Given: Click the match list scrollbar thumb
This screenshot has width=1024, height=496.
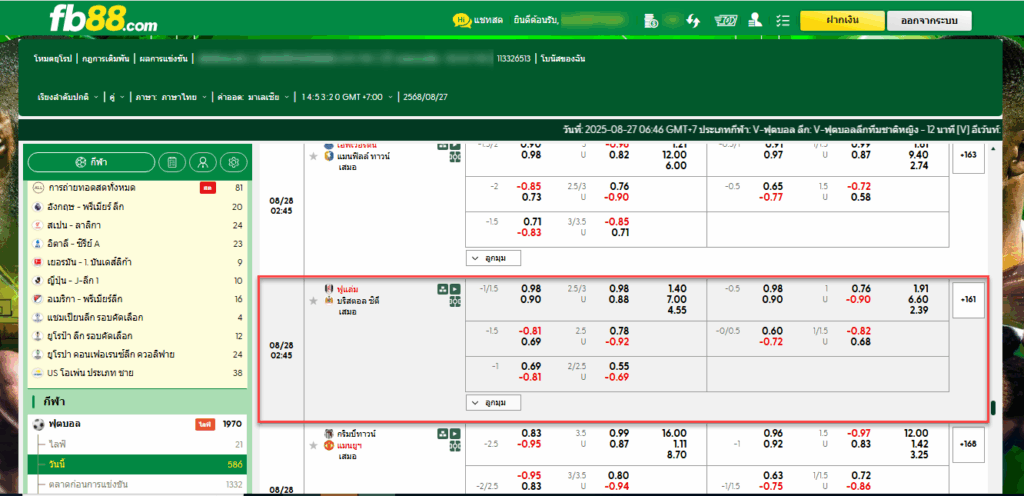Looking at the screenshot, I should pos(994,408).
